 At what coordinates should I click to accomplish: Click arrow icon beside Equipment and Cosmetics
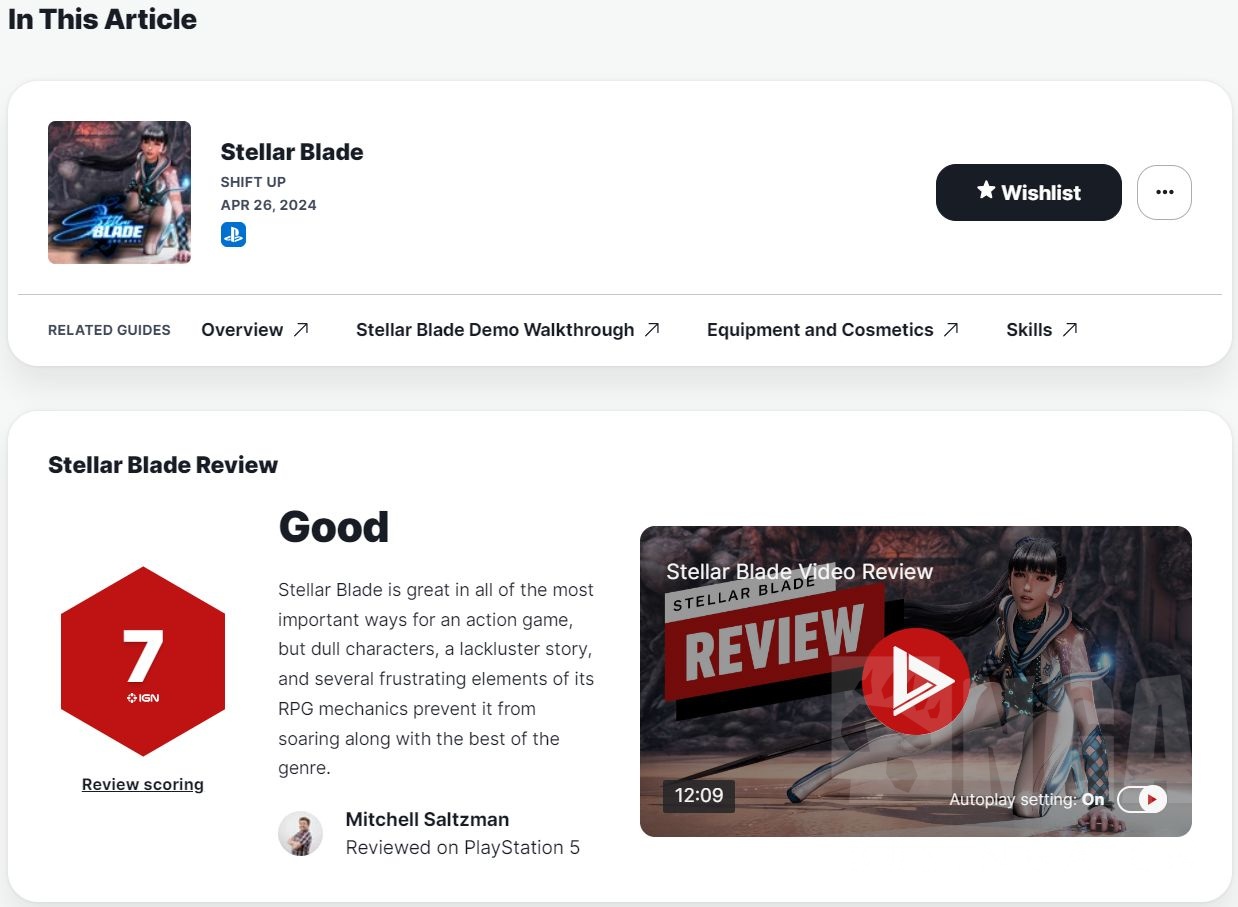(x=951, y=330)
